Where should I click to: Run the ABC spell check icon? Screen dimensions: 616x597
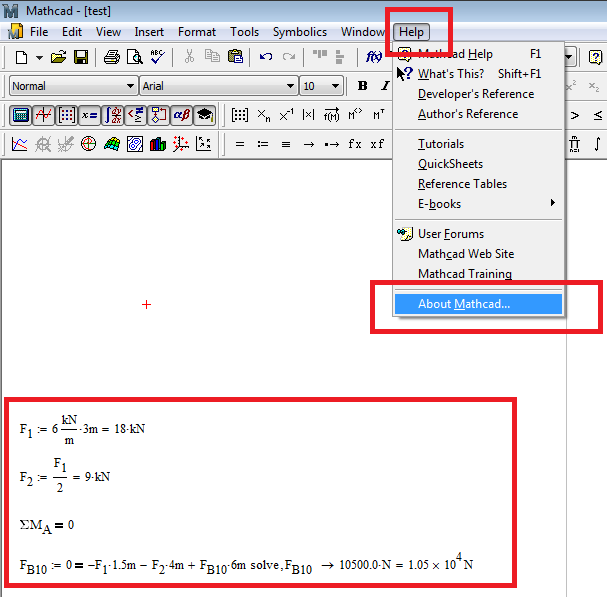point(158,57)
